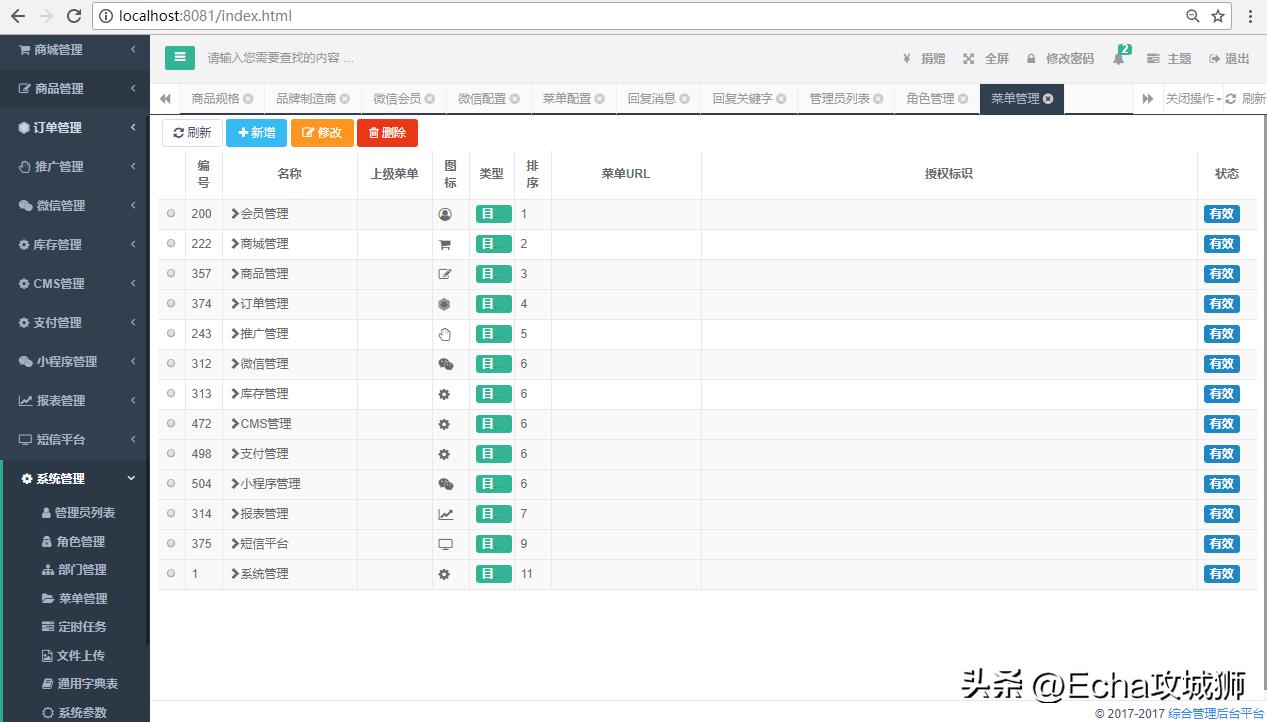Click the 删除 button

[387, 132]
